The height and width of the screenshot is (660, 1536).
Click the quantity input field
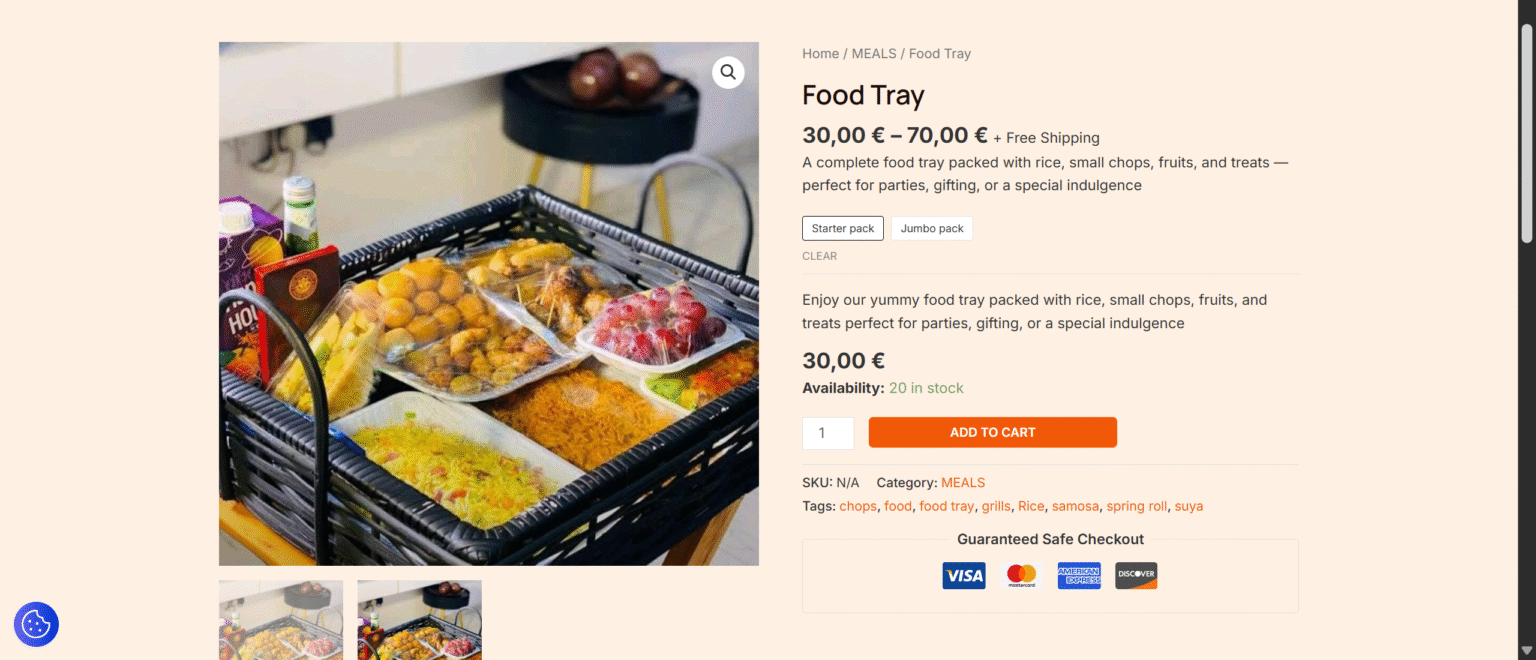(827, 433)
